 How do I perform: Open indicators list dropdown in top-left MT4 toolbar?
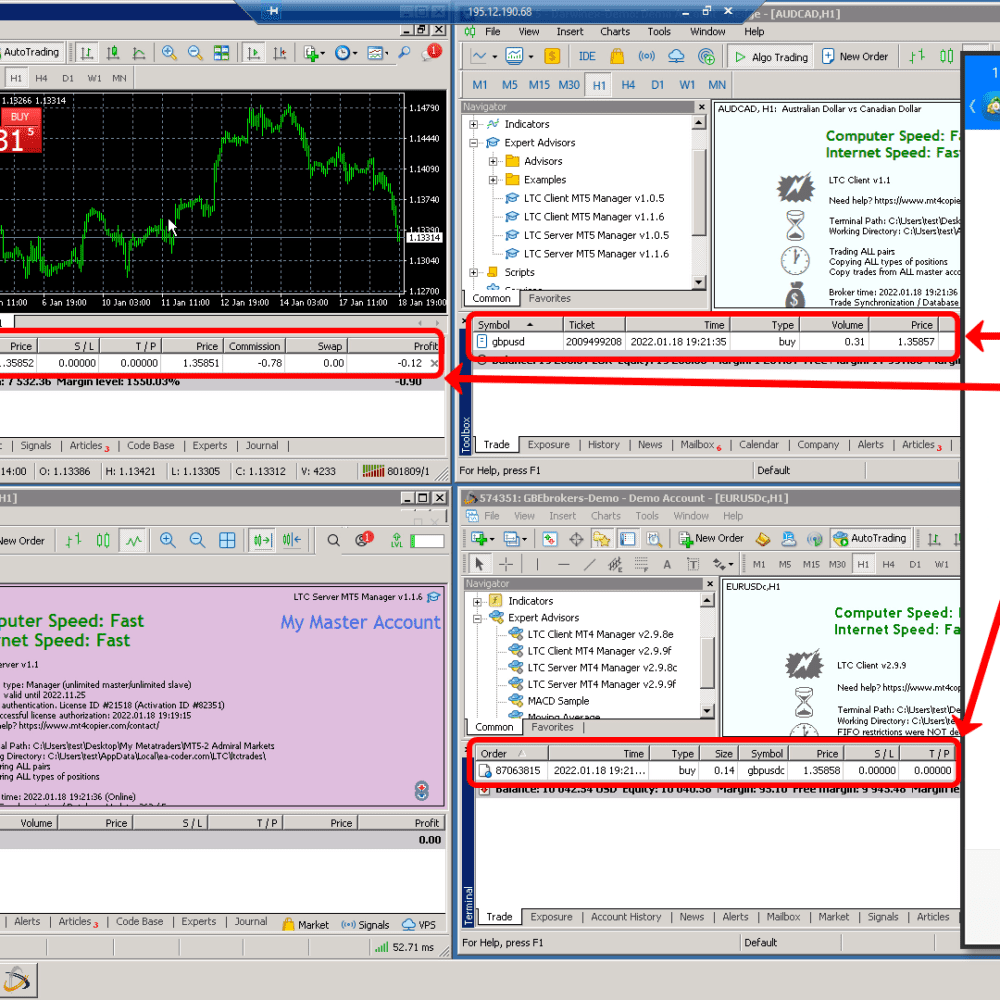pyautogui.click(x=314, y=53)
